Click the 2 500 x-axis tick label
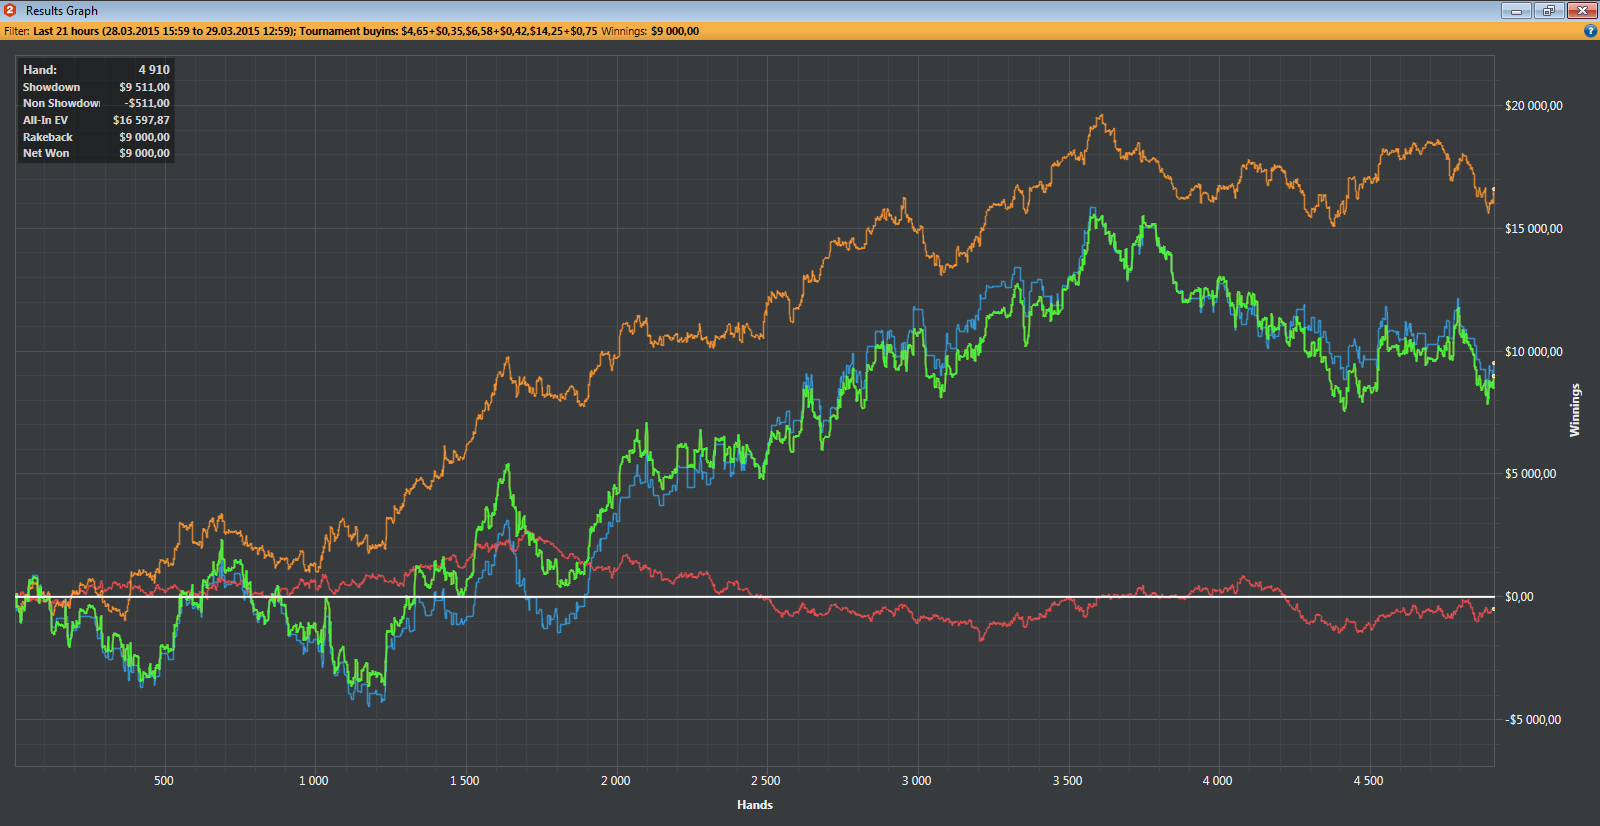 point(765,781)
